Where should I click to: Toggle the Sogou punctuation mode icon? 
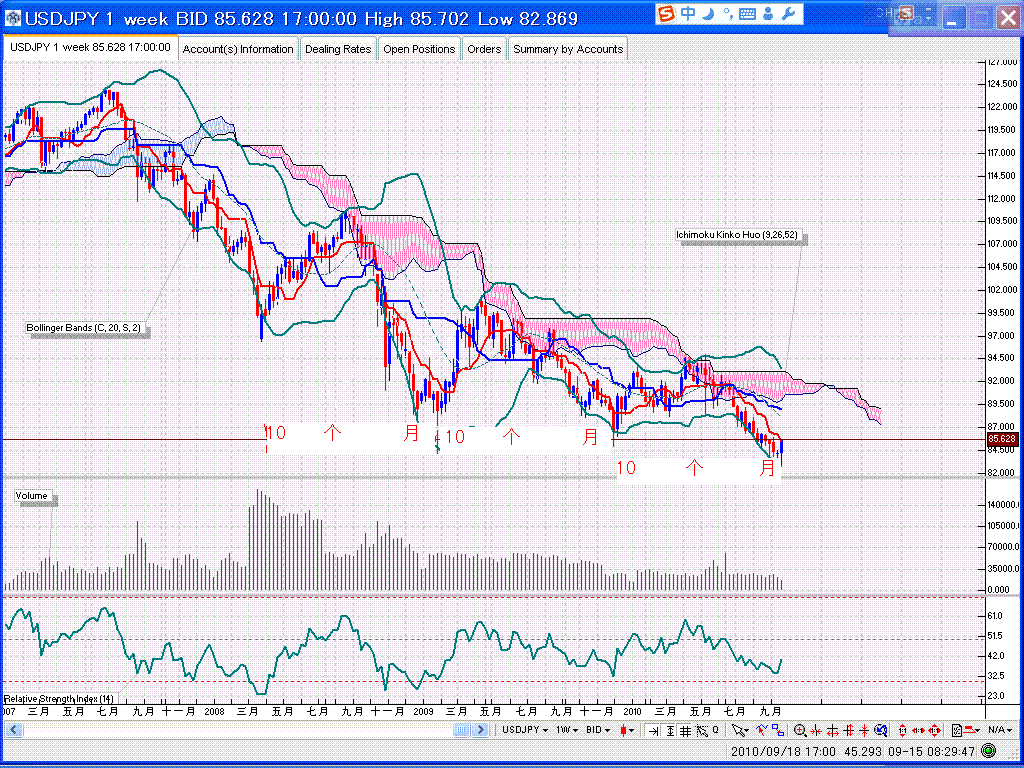tap(727, 14)
